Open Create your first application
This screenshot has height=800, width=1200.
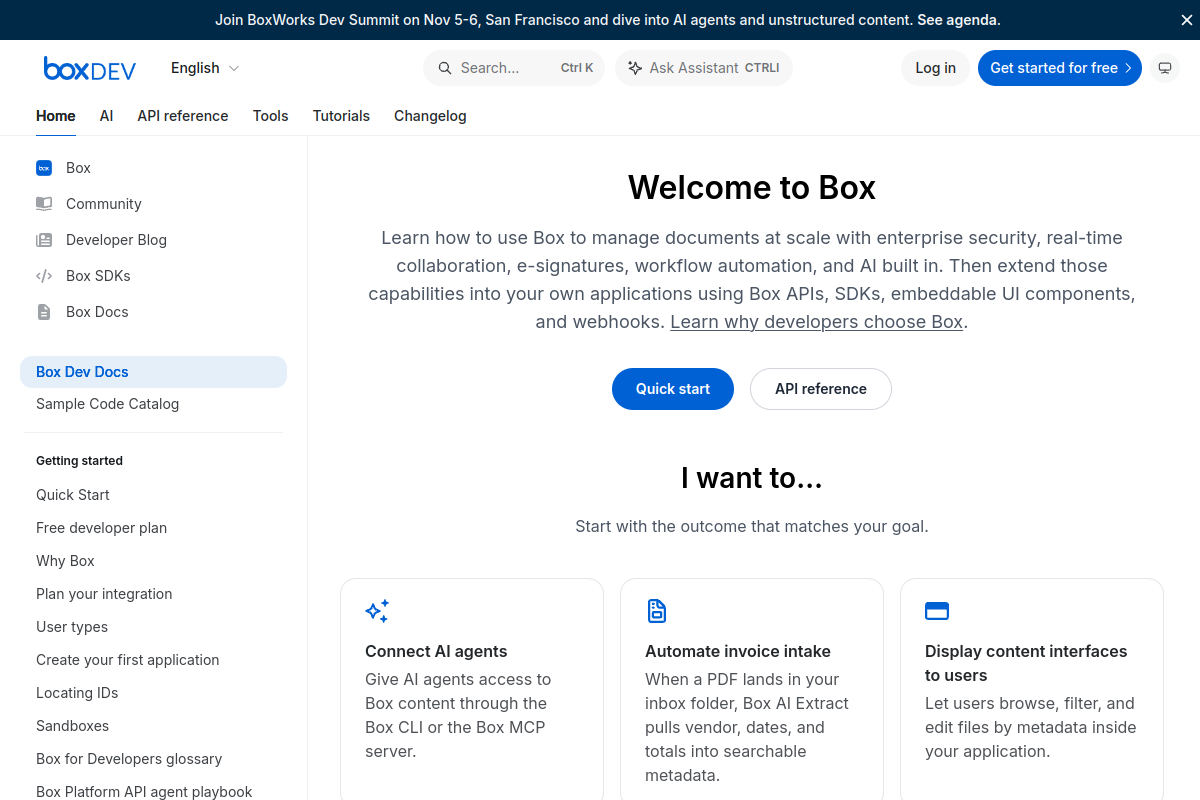coord(127,660)
